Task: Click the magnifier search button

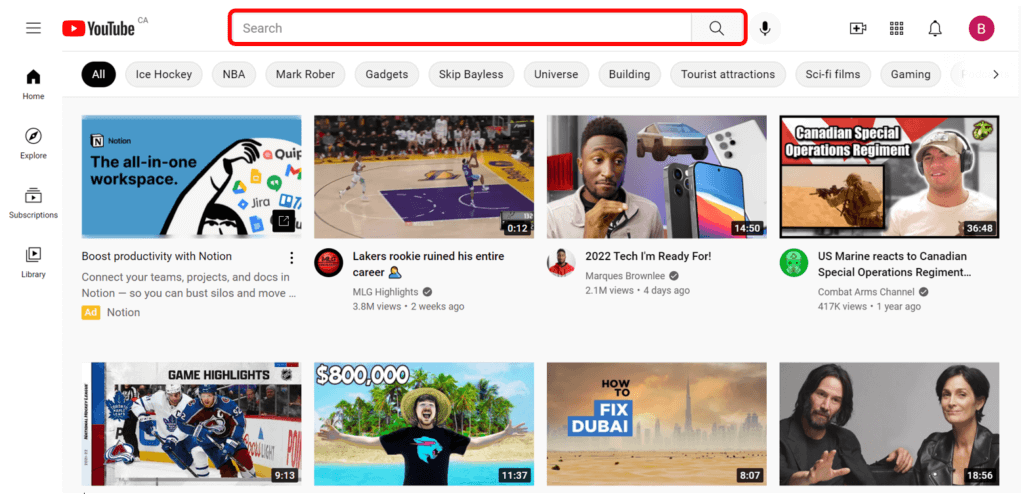Action: pos(716,28)
